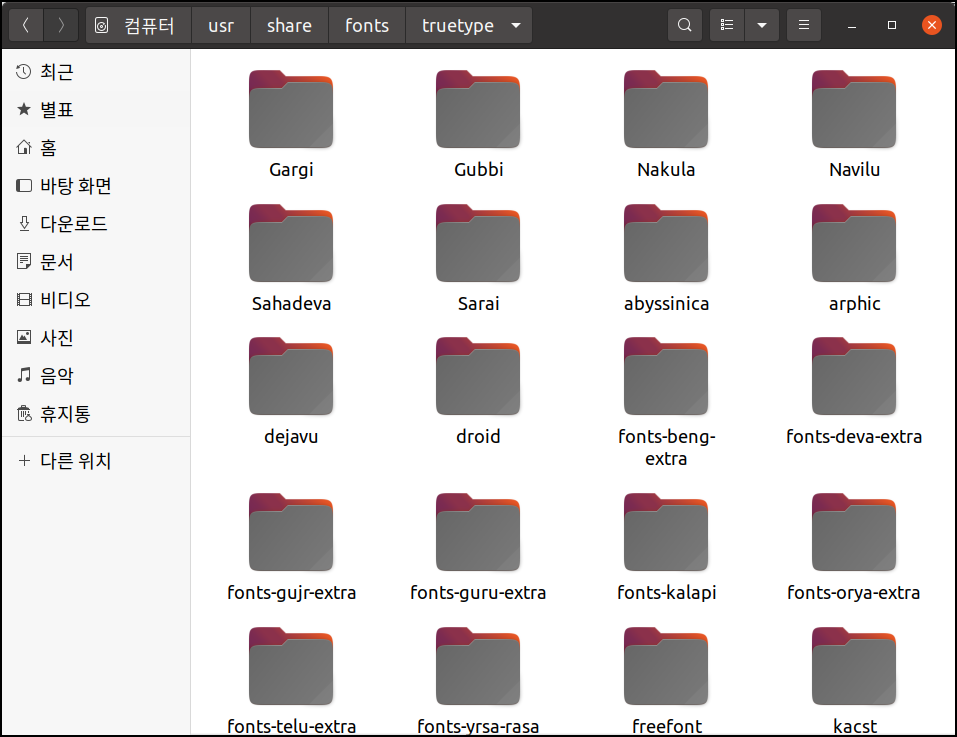Viewport: 957px width, 737px height.
Task: Select the fonts-guru-extra folder icon
Action: pyautogui.click(x=478, y=532)
